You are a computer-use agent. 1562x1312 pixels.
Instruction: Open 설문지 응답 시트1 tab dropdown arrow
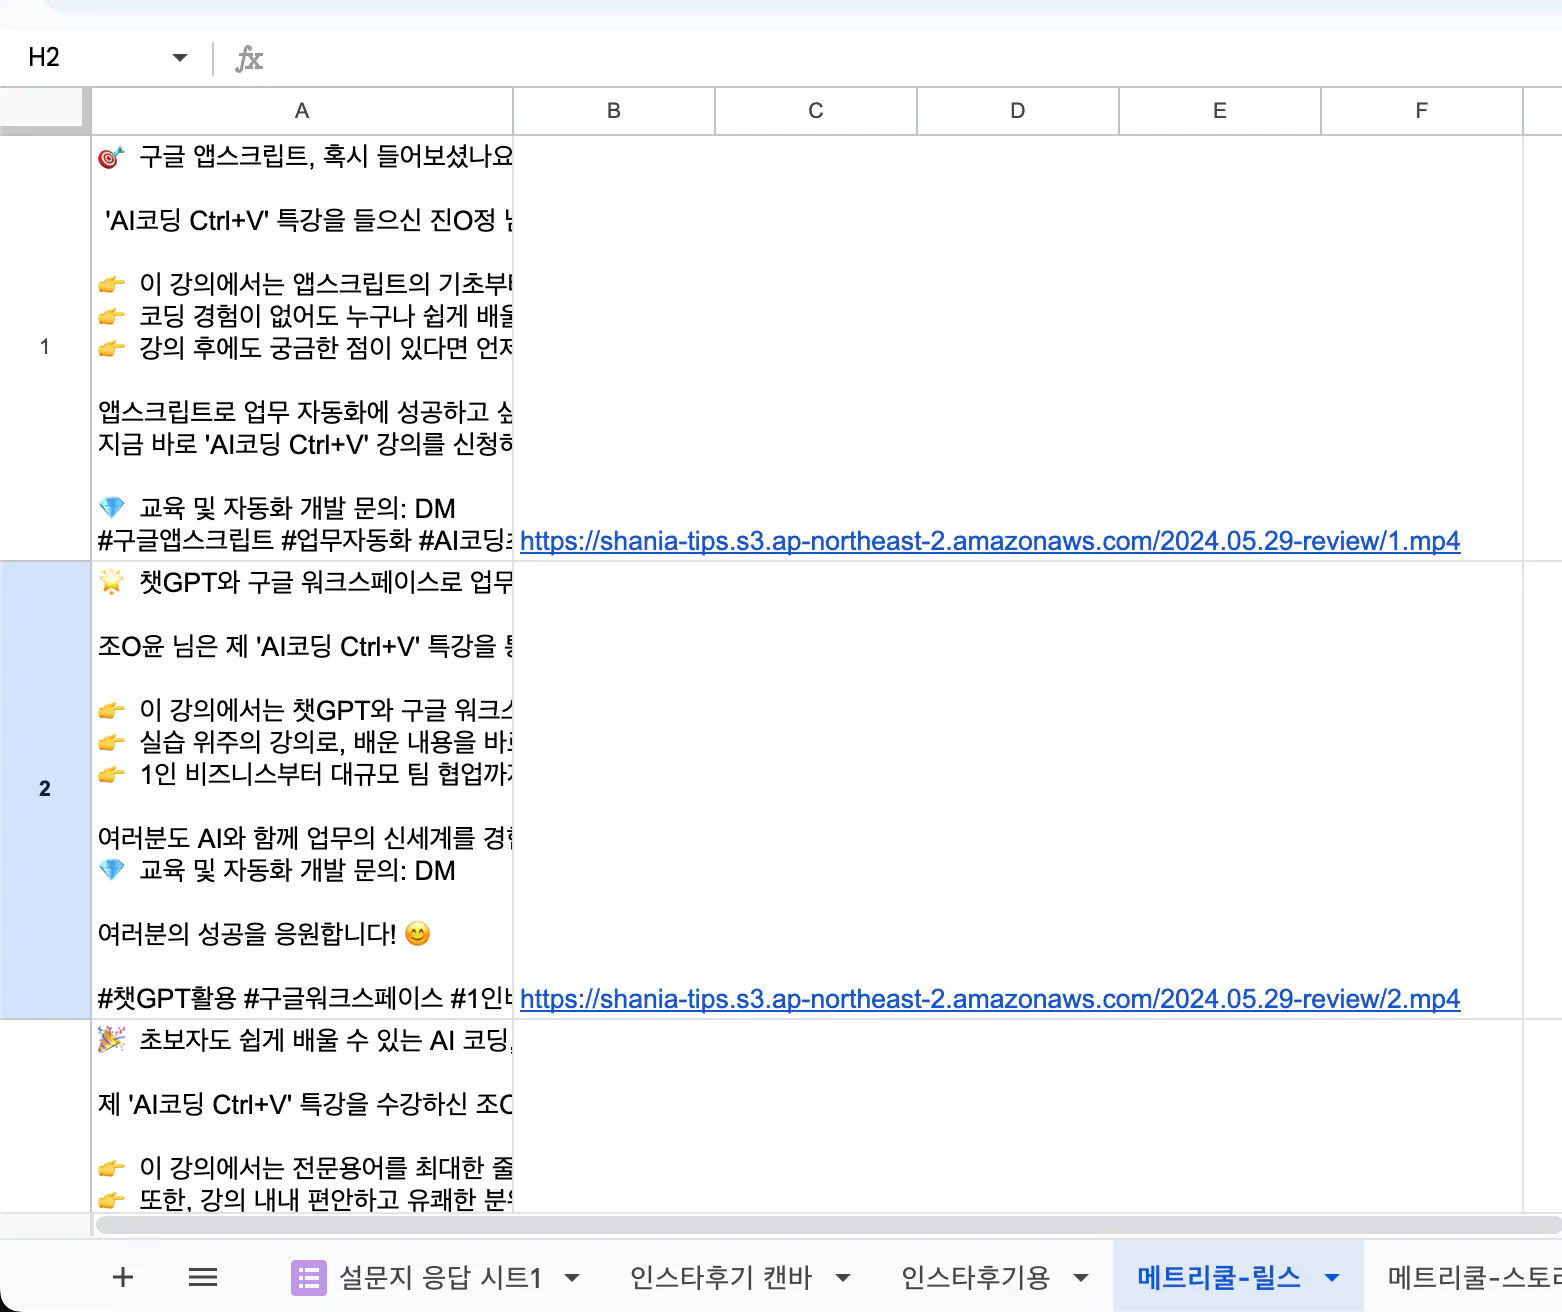(x=572, y=1277)
